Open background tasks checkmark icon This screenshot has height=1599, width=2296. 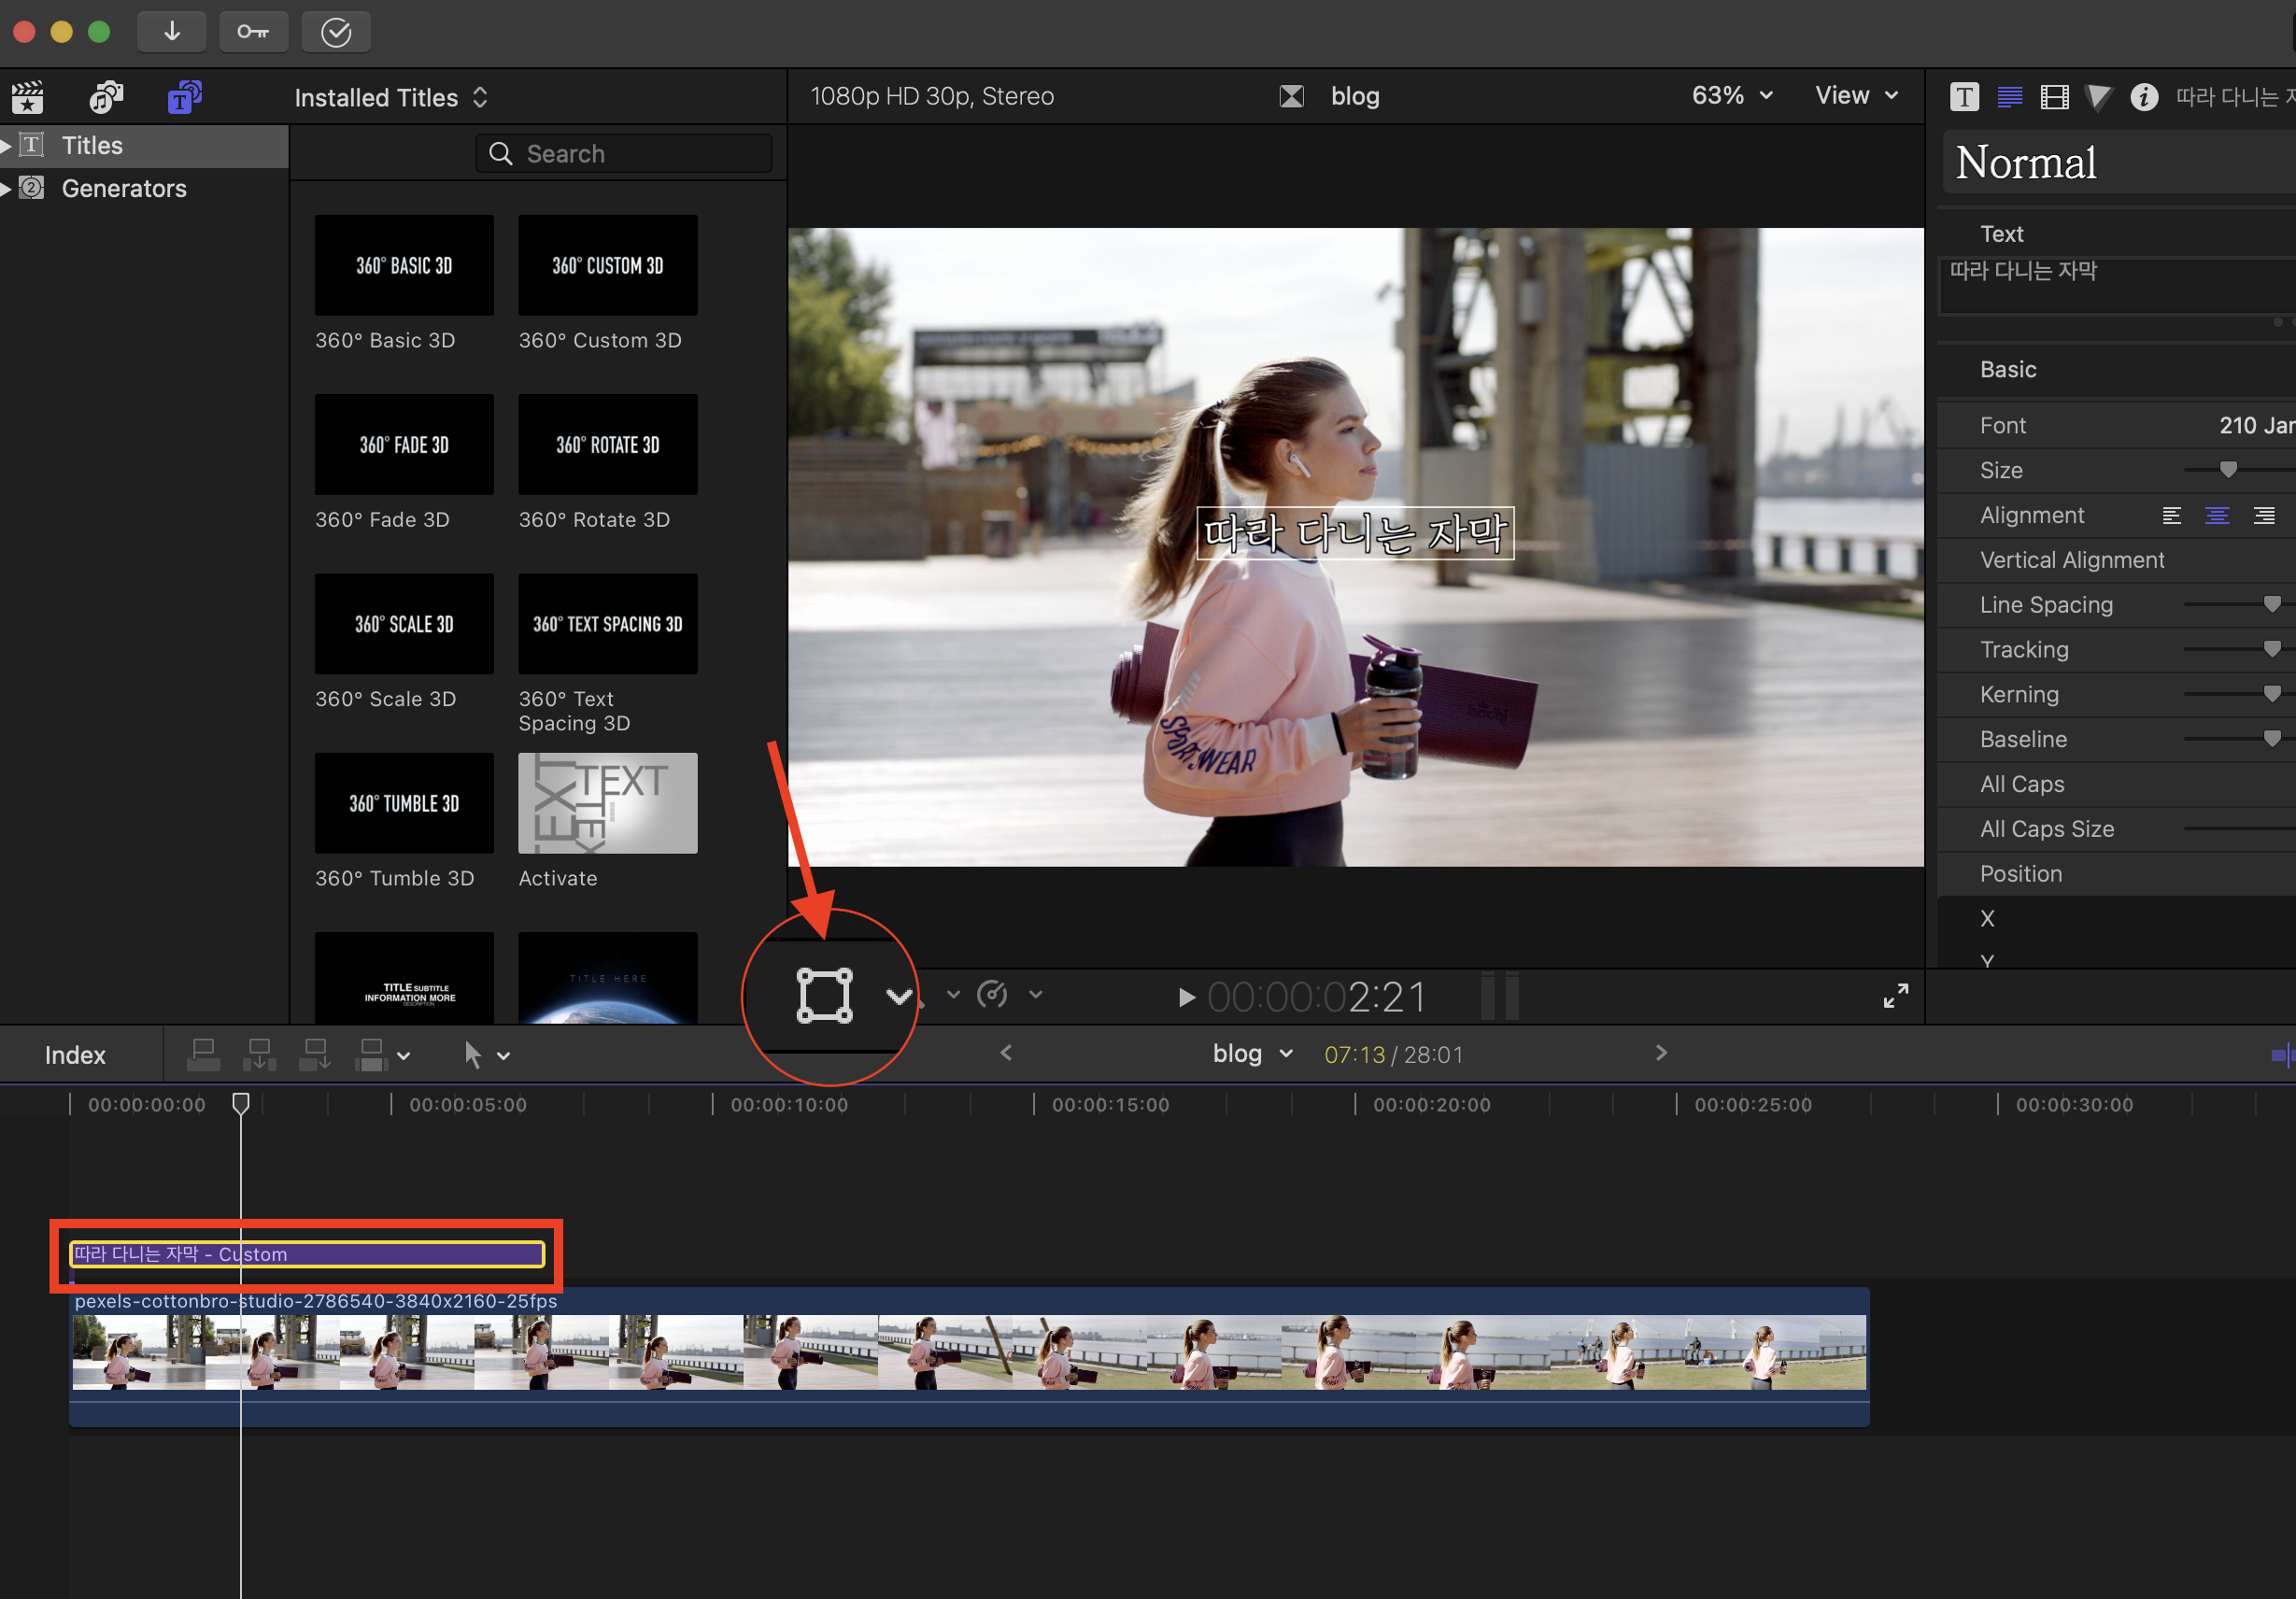click(x=336, y=32)
